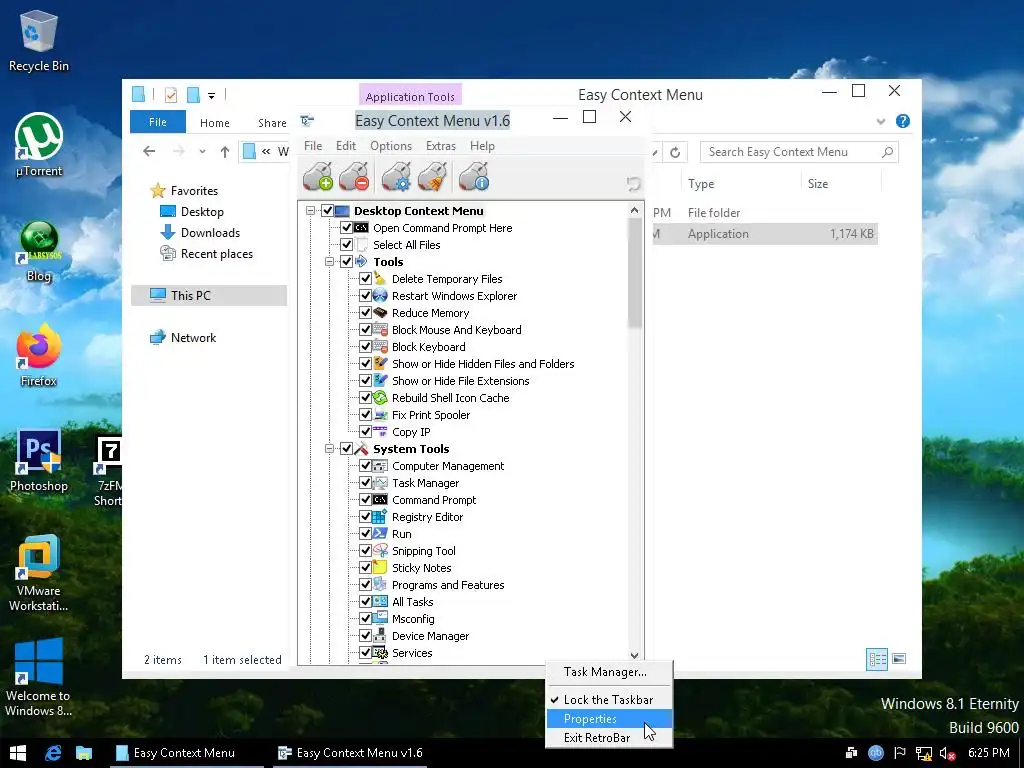This screenshot has width=1024, height=768.
Task: Open File Explorer pinned on the taskbar
Action: [x=84, y=753]
